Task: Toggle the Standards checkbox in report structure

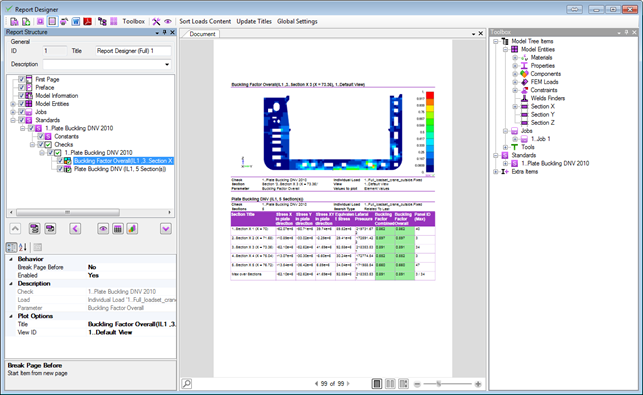Action: [21, 120]
